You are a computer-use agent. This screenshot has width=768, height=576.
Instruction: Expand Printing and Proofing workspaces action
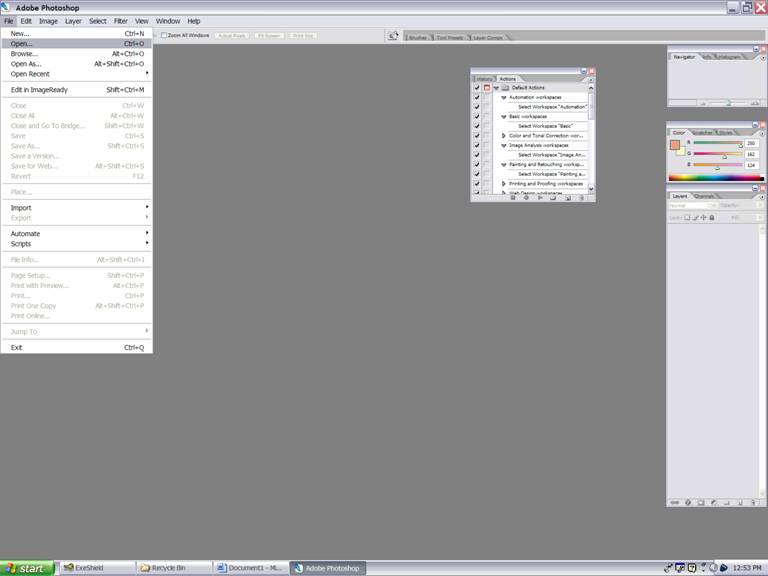504,184
